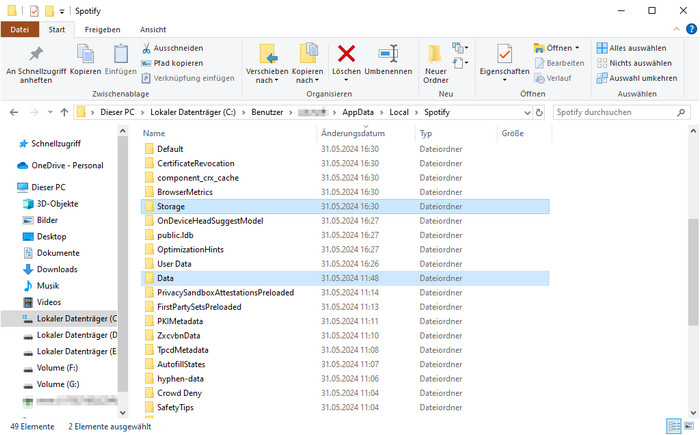Select OneDrive - Personal in sidebar
This screenshot has width=700, height=435.
67,165
